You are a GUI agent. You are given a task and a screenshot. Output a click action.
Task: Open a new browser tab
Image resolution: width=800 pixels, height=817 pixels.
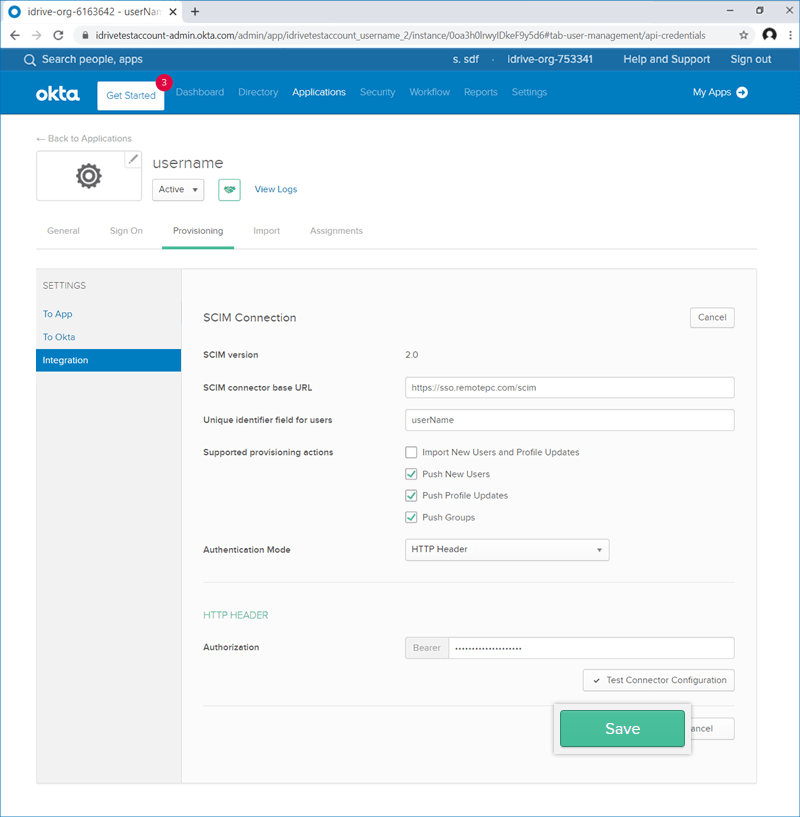pos(195,11)
